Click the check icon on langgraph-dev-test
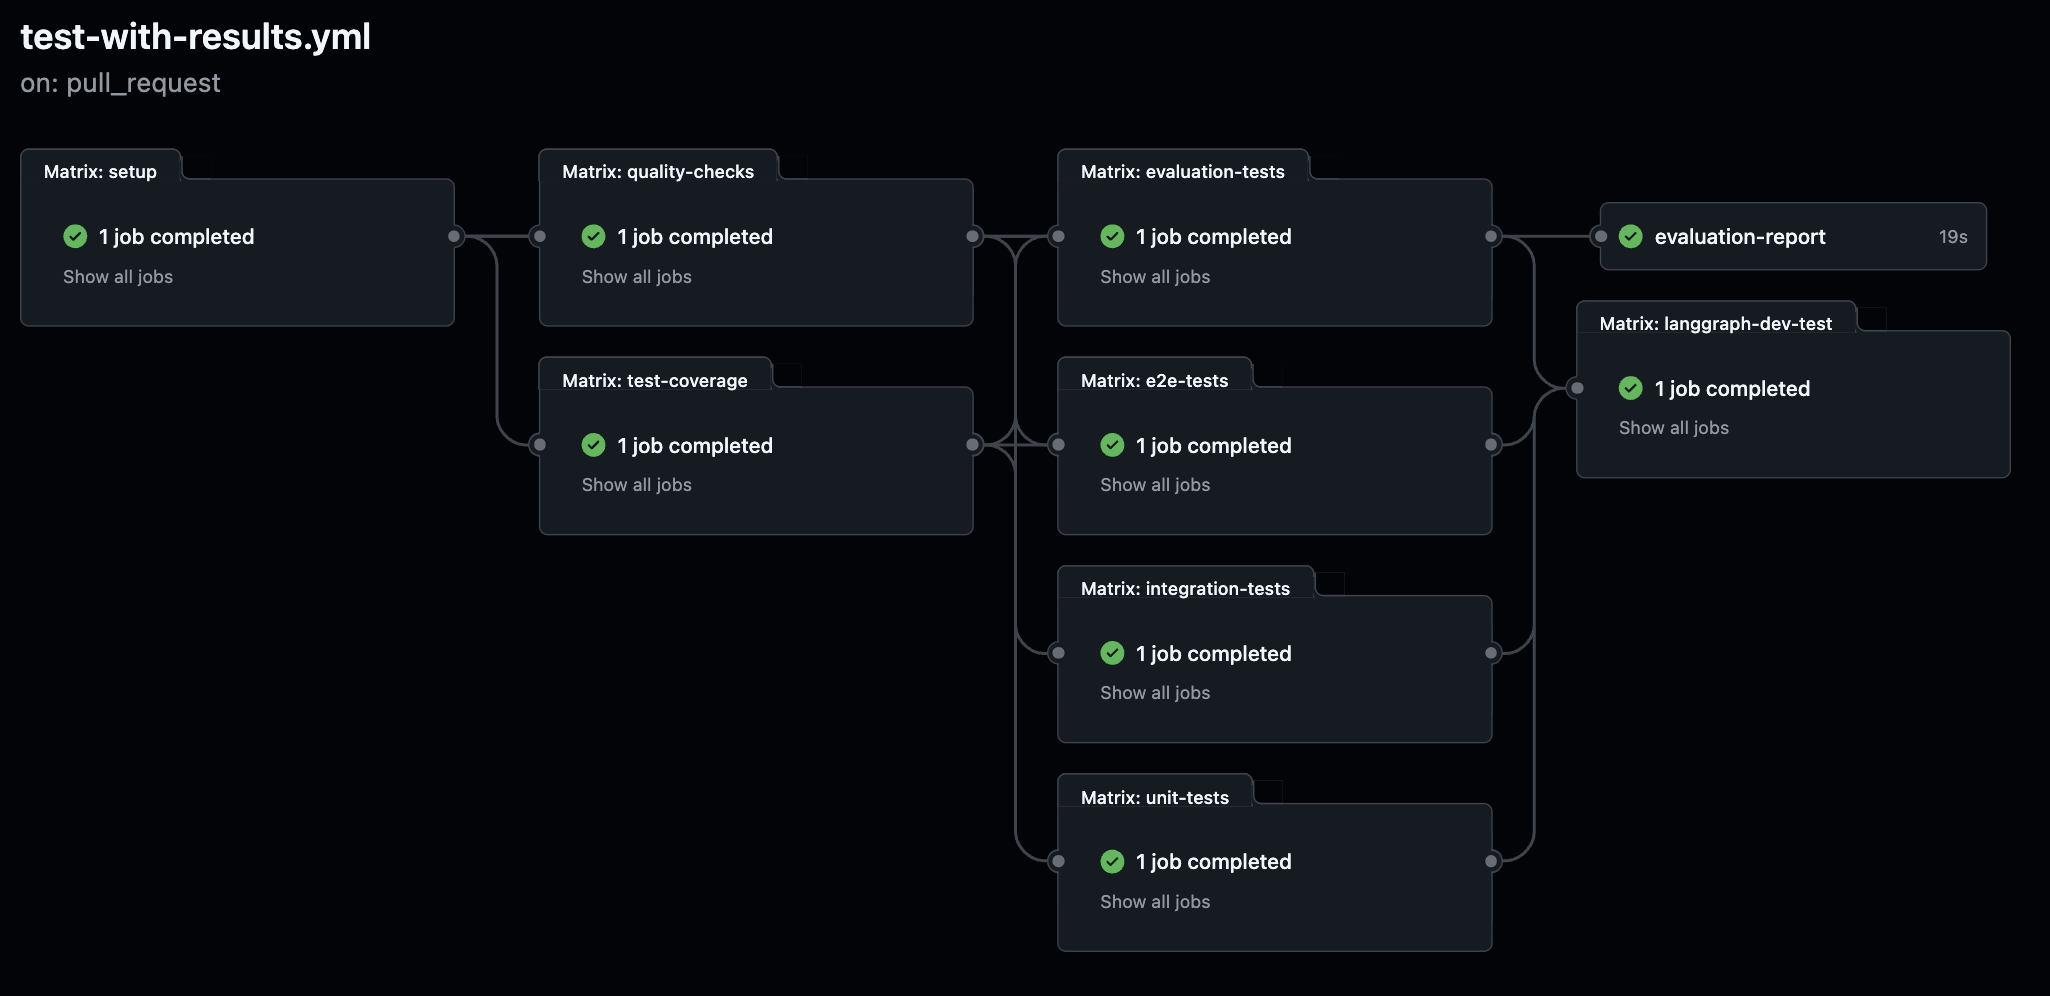 point(1630,388)
